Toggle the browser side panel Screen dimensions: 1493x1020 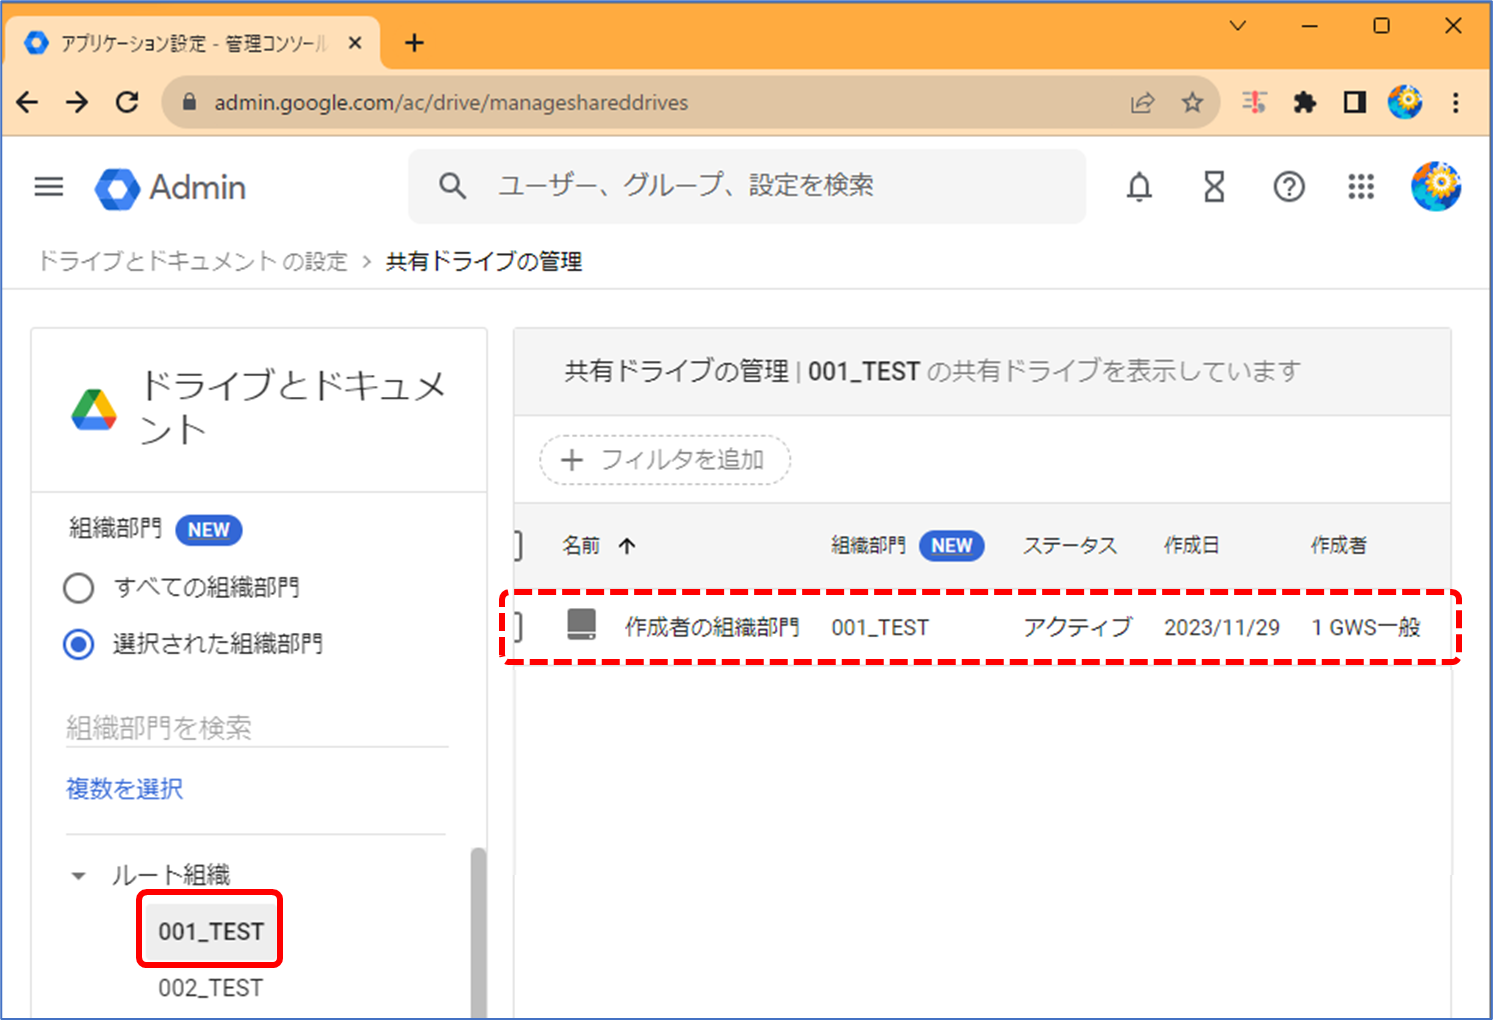coord(1355,102)
